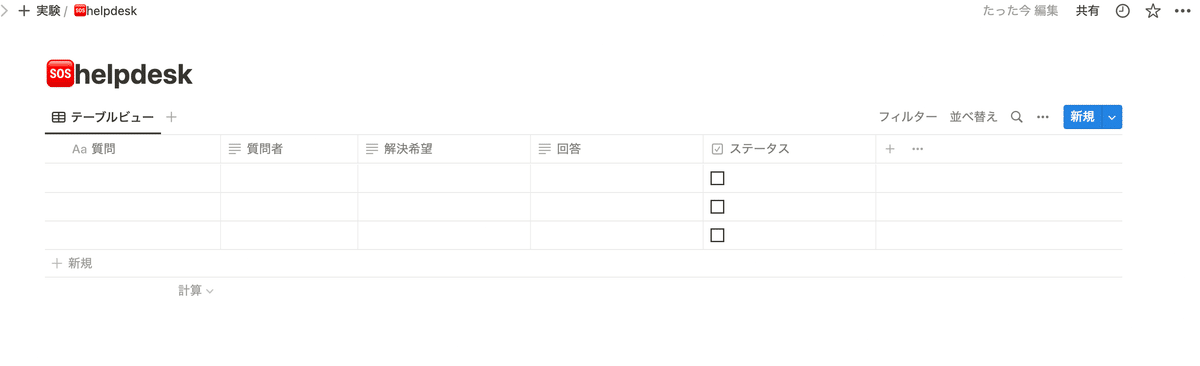This screenshot has height=366, width=1200.
Task: Open the 計算 calculation dropdown
Action: pos(196,291)
